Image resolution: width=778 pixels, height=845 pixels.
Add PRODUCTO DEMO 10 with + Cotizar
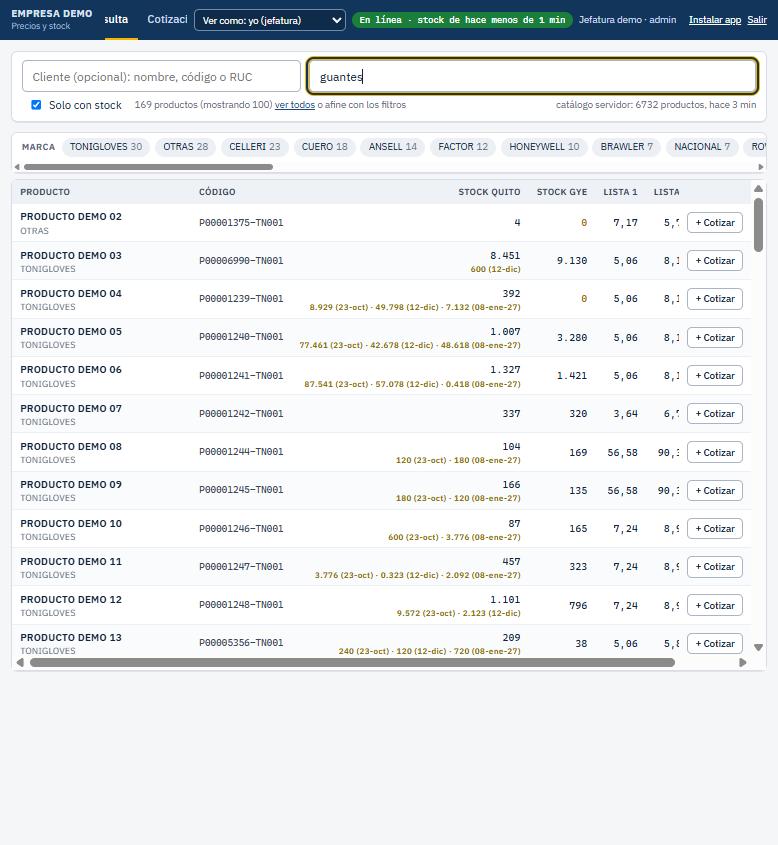[715, 529]
